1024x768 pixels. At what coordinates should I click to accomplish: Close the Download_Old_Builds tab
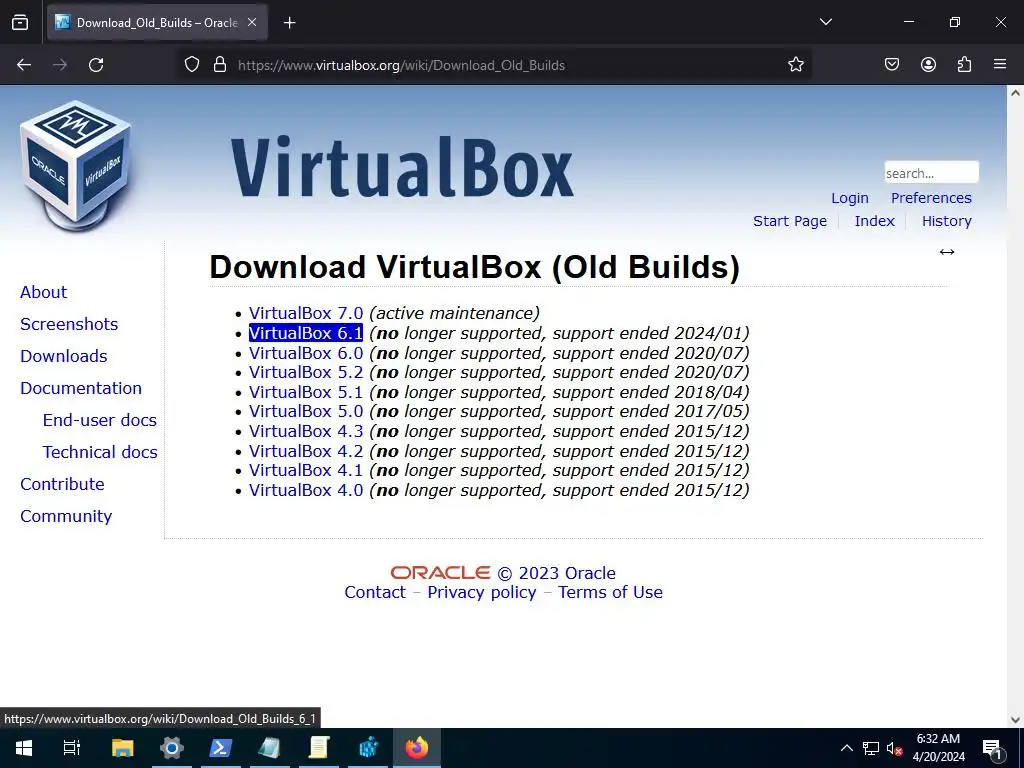point(252,22)
